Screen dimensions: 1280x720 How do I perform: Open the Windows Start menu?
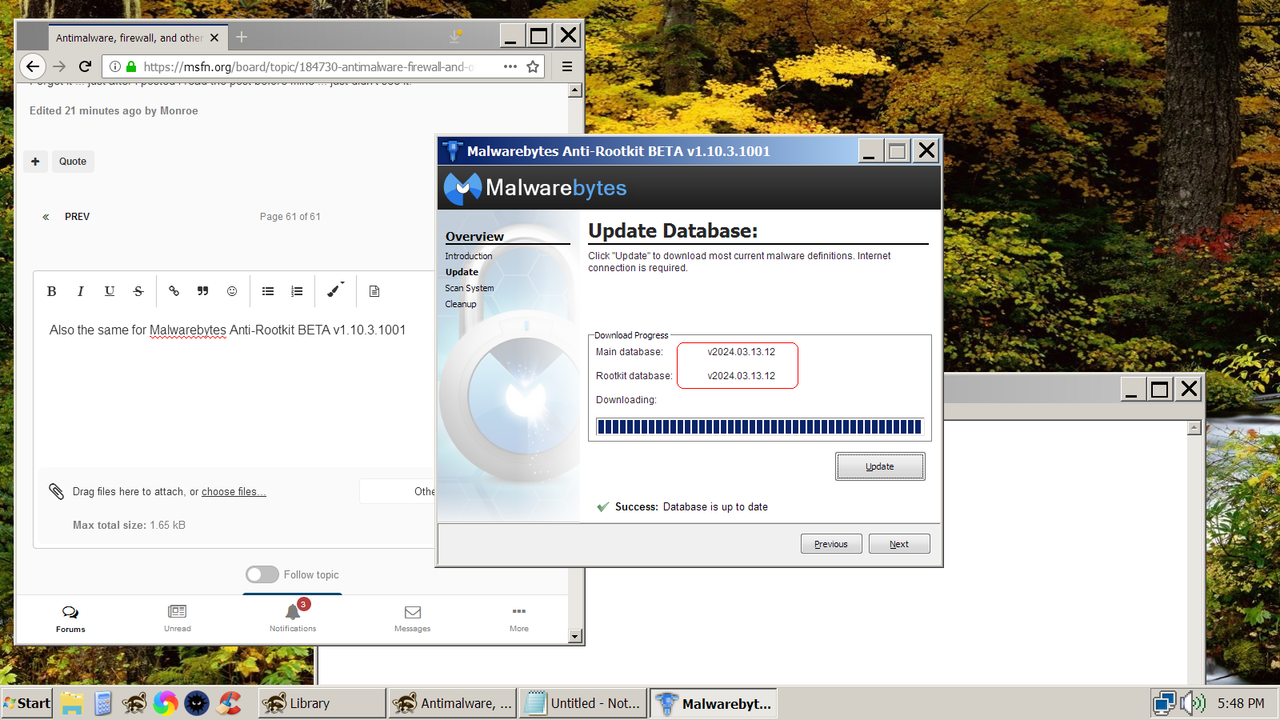click(27, 703)
